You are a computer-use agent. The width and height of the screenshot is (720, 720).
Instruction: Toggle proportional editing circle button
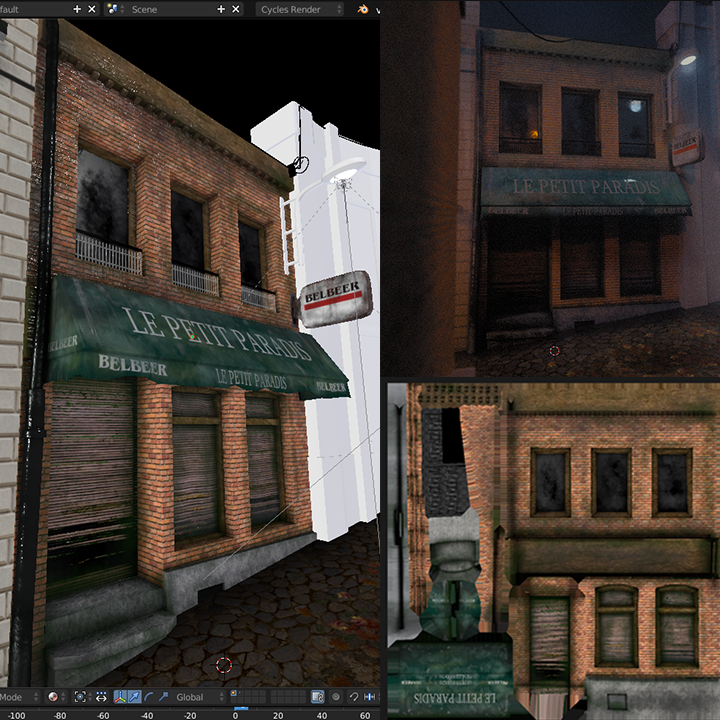336,696
